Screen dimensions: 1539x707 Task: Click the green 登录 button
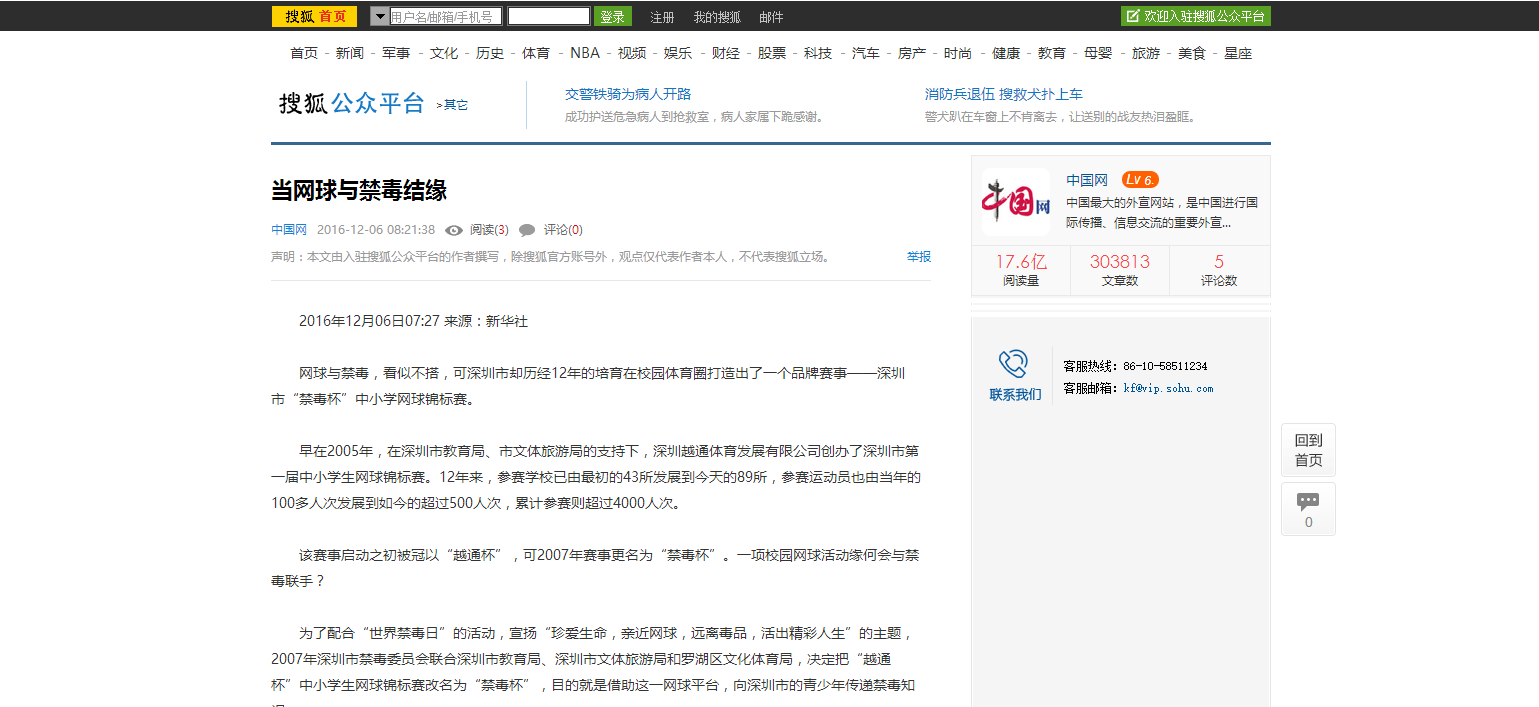(612, 16)
